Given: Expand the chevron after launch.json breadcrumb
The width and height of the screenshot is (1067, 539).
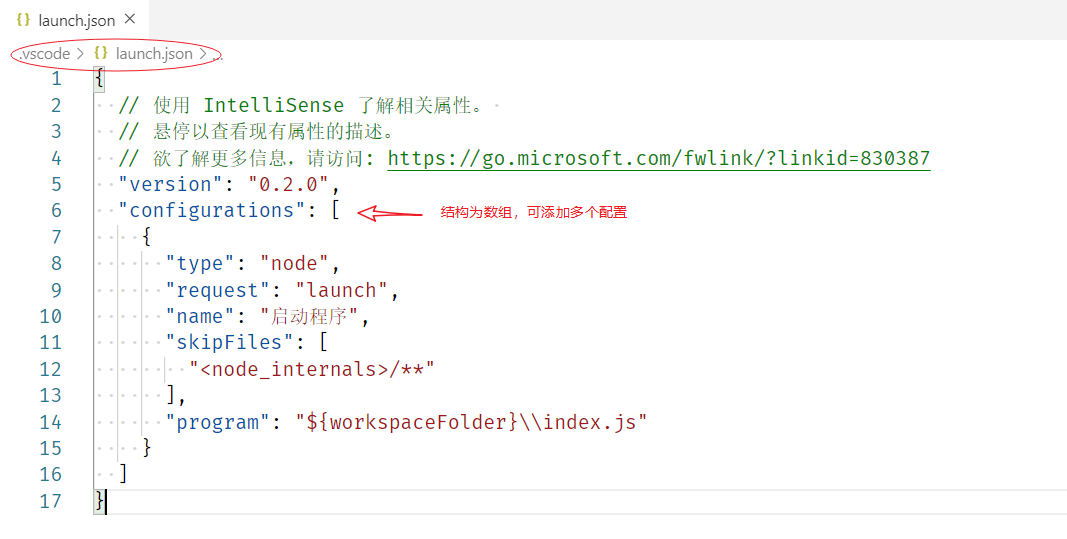Looking at the screenshot, I should 203,53.
